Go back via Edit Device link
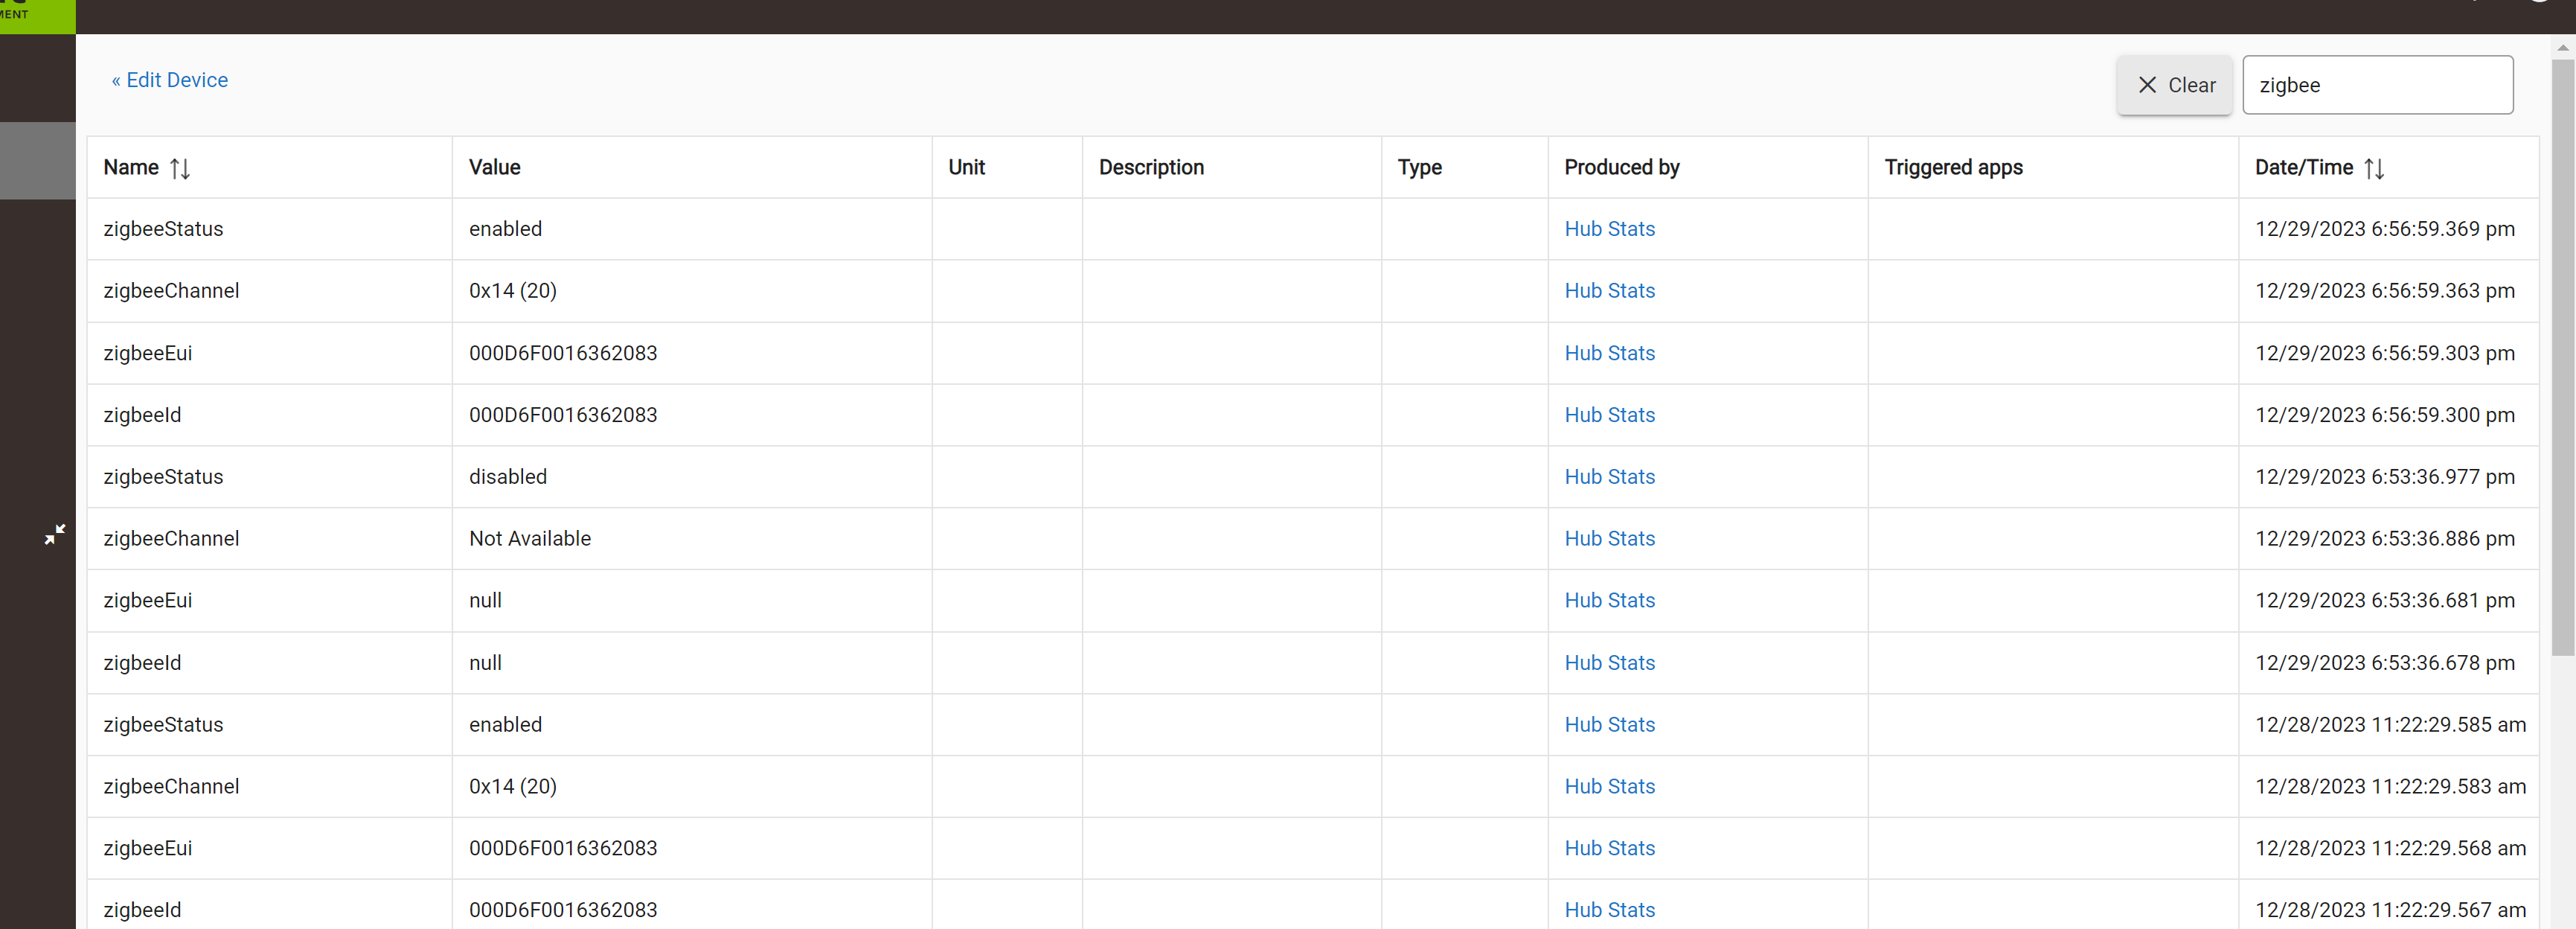The image size is (2576, 929). click(x=170, y=80)
